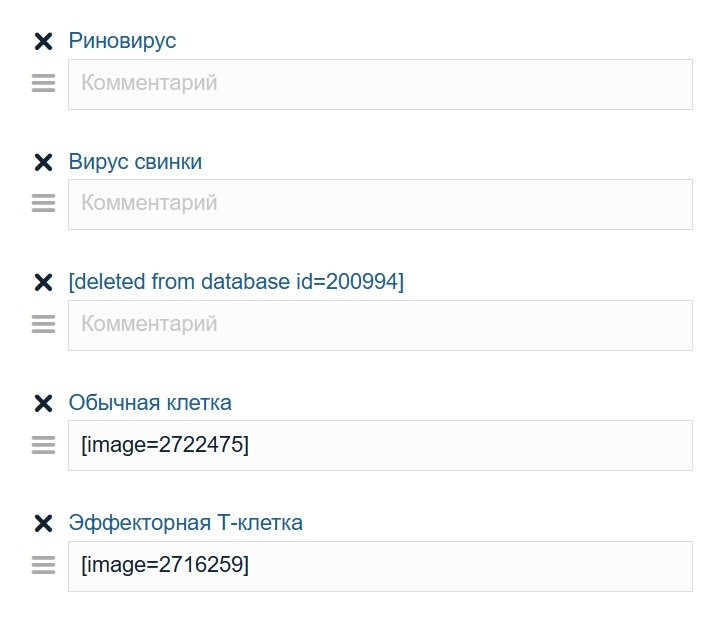Remove the Риновирус entry with X icon
Screen dimensions: 725x625
point(43,41)
